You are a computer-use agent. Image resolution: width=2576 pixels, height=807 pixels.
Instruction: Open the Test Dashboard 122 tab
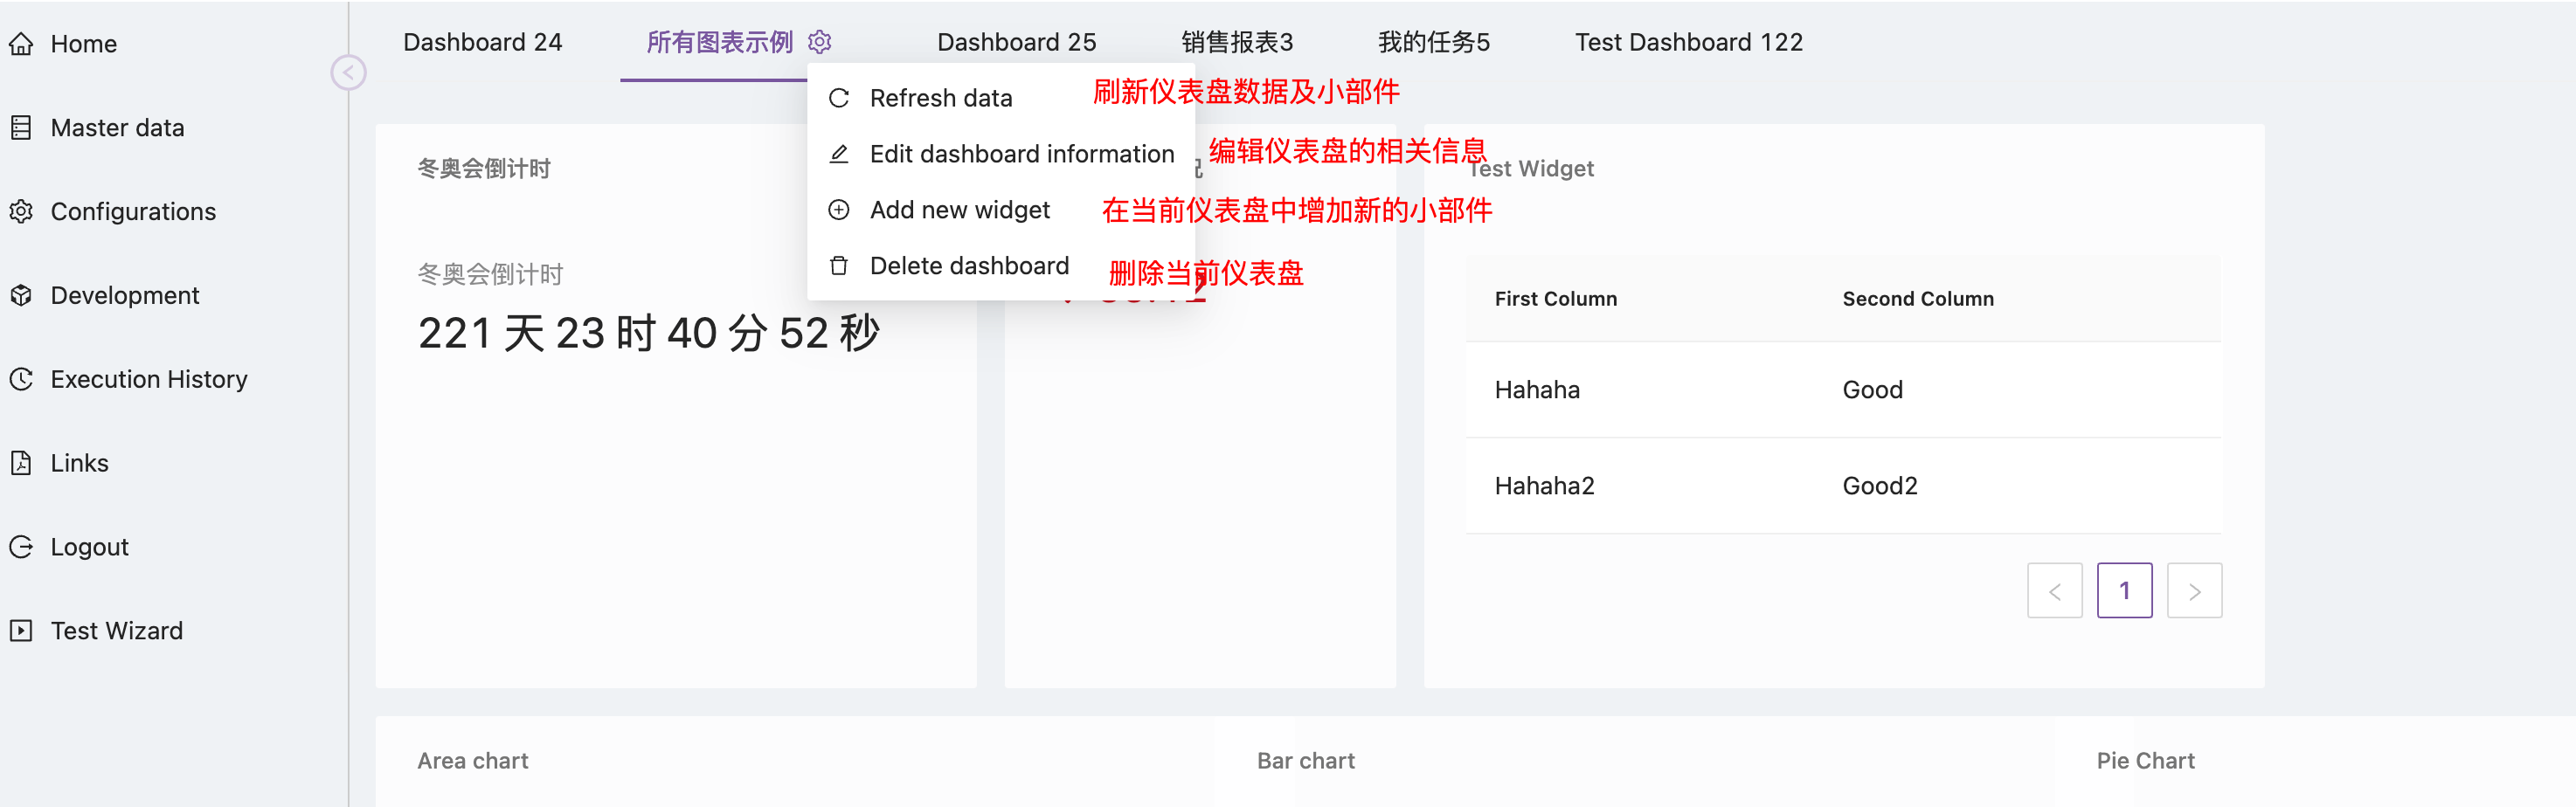click(1688, 42)
